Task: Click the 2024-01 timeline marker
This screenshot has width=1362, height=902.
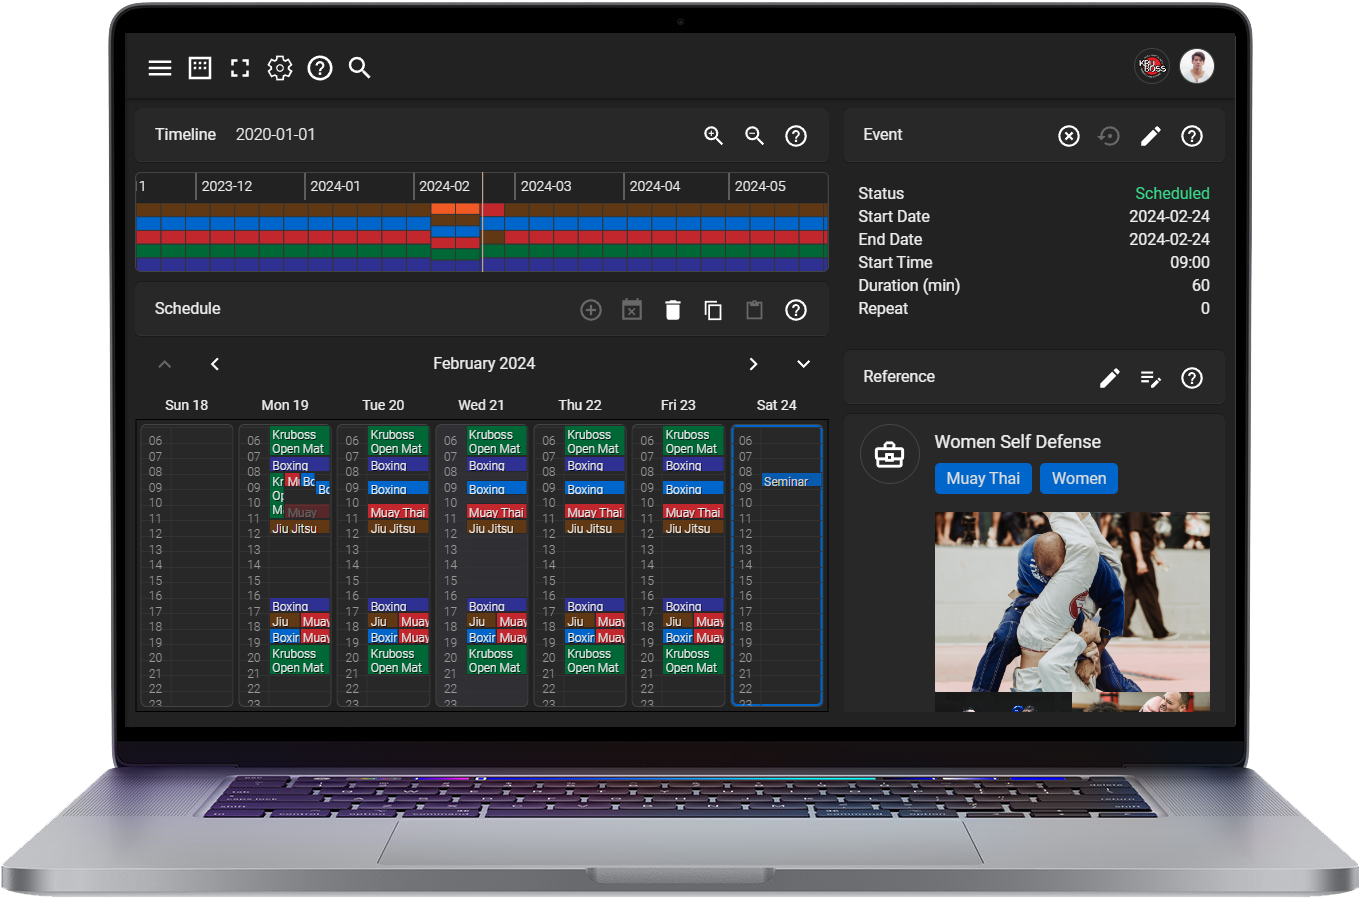Action: [335, 186]
